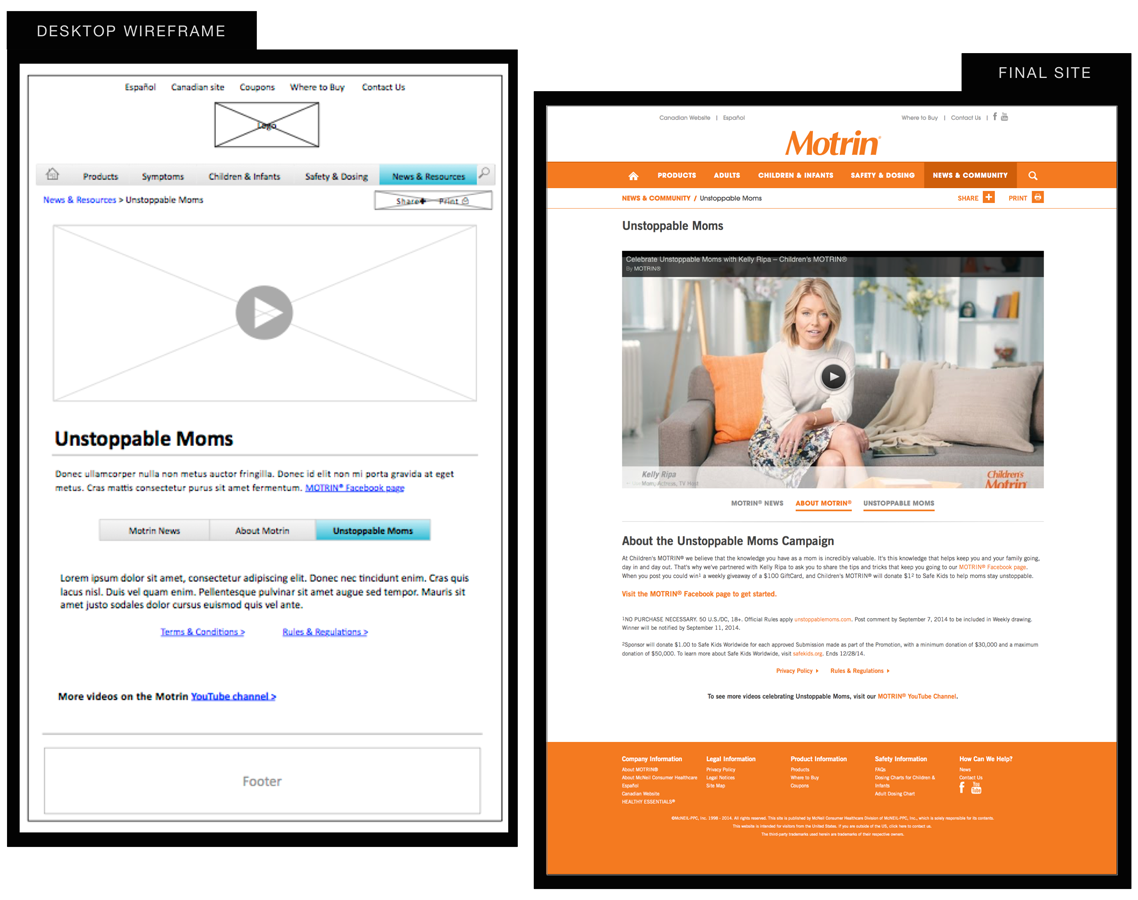Open MOTRIN® YouTube Channel link on final site
Image resolution: width=1138 pixels, height=900 pixels.
pyautogui.click(x=917, y=696)
